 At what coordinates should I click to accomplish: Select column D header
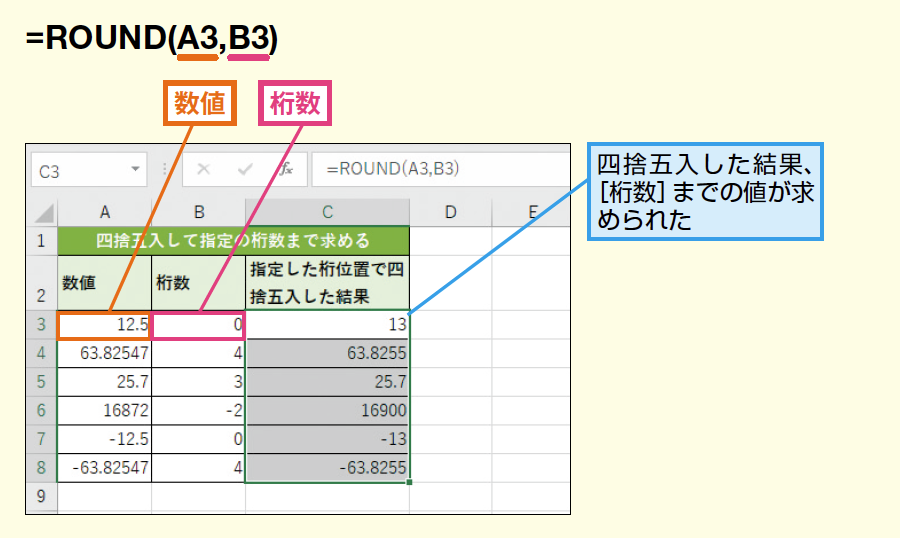450,212
